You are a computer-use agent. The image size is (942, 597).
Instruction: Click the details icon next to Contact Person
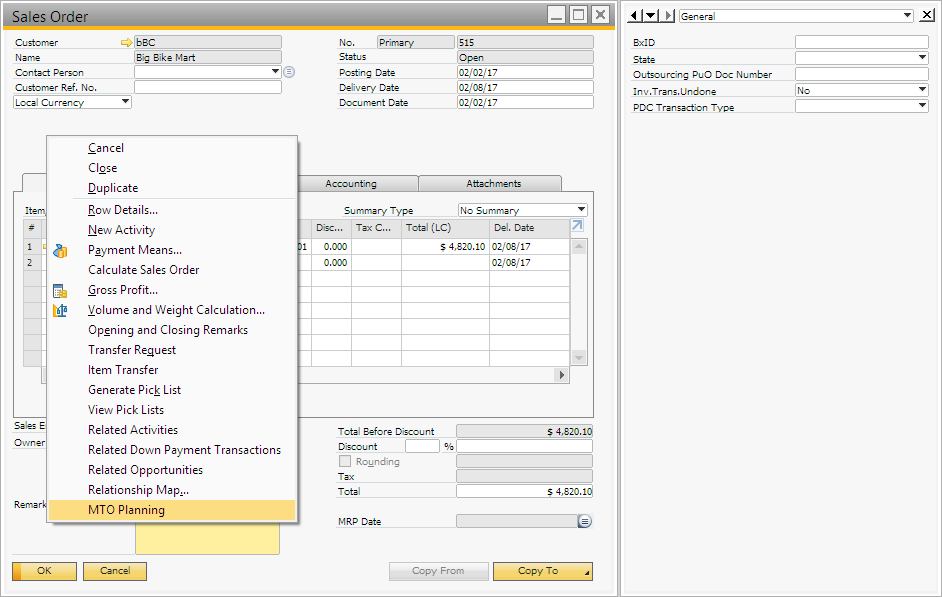(289, 72)
